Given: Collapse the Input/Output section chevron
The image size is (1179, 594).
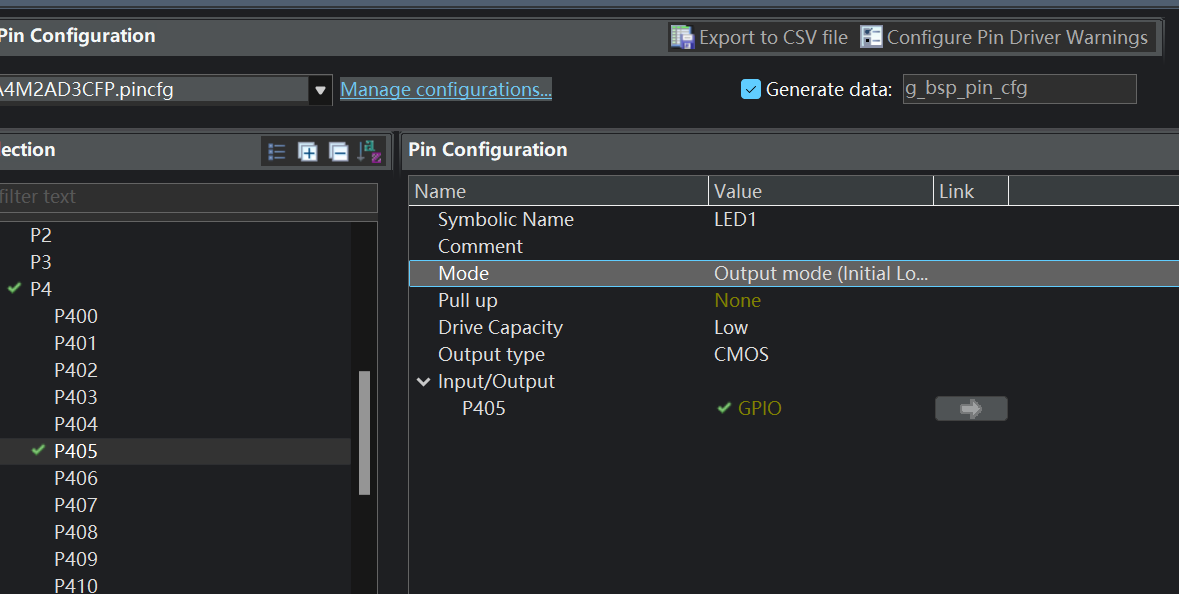Looking at the screenshot, I should coord(423,381).
